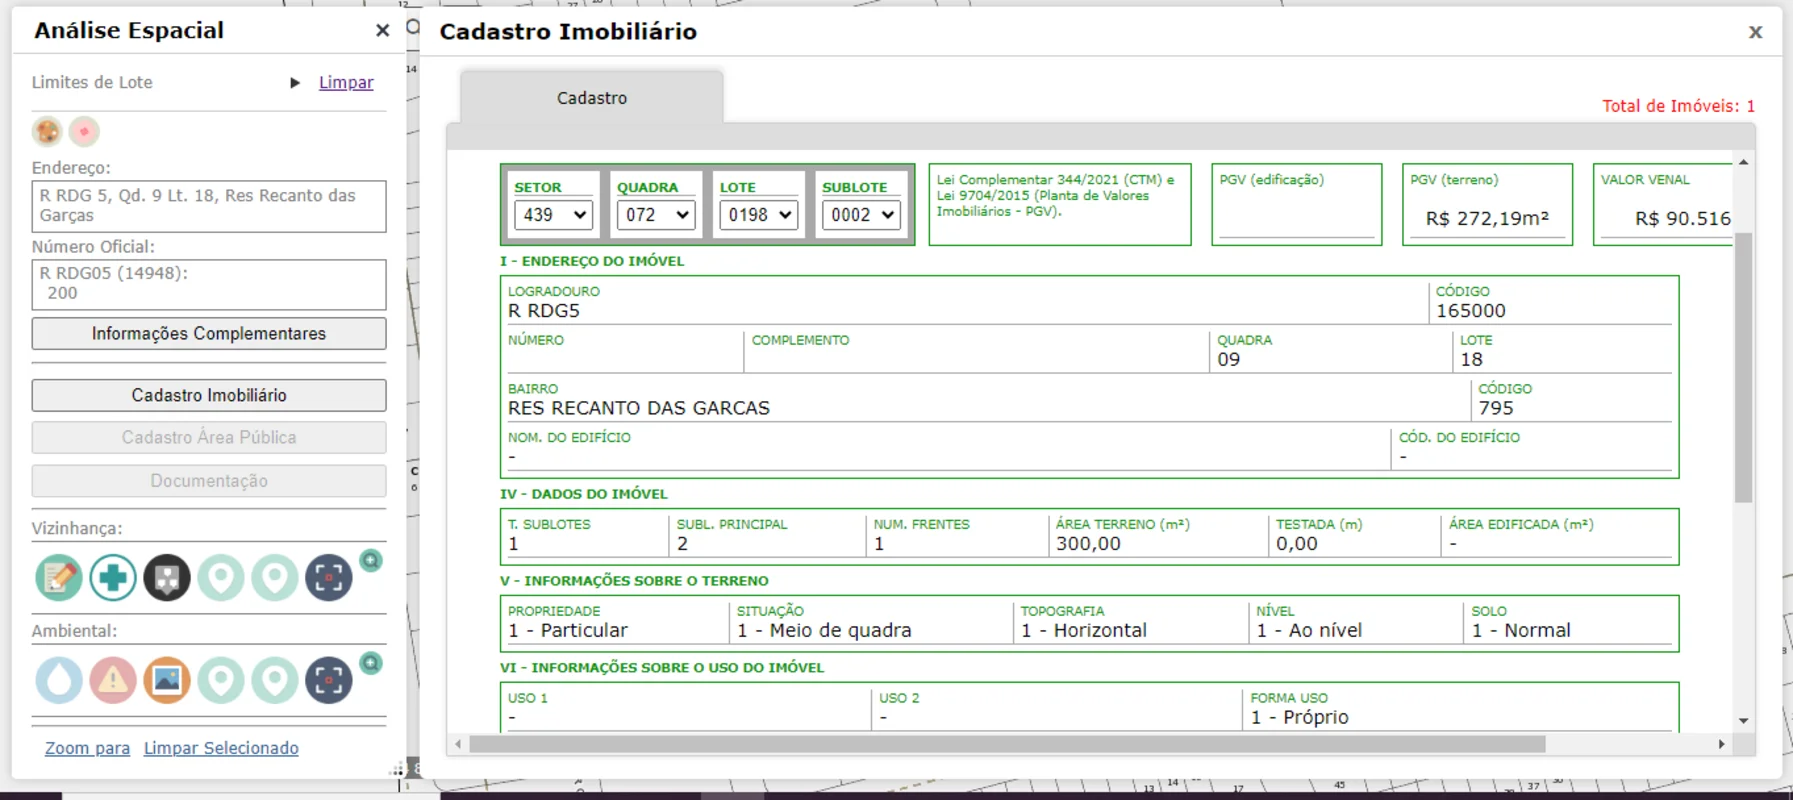Click the notepad with pencil icon in Vizinhança
This screenshot has height=800, width=1793.
coord(59,578)
